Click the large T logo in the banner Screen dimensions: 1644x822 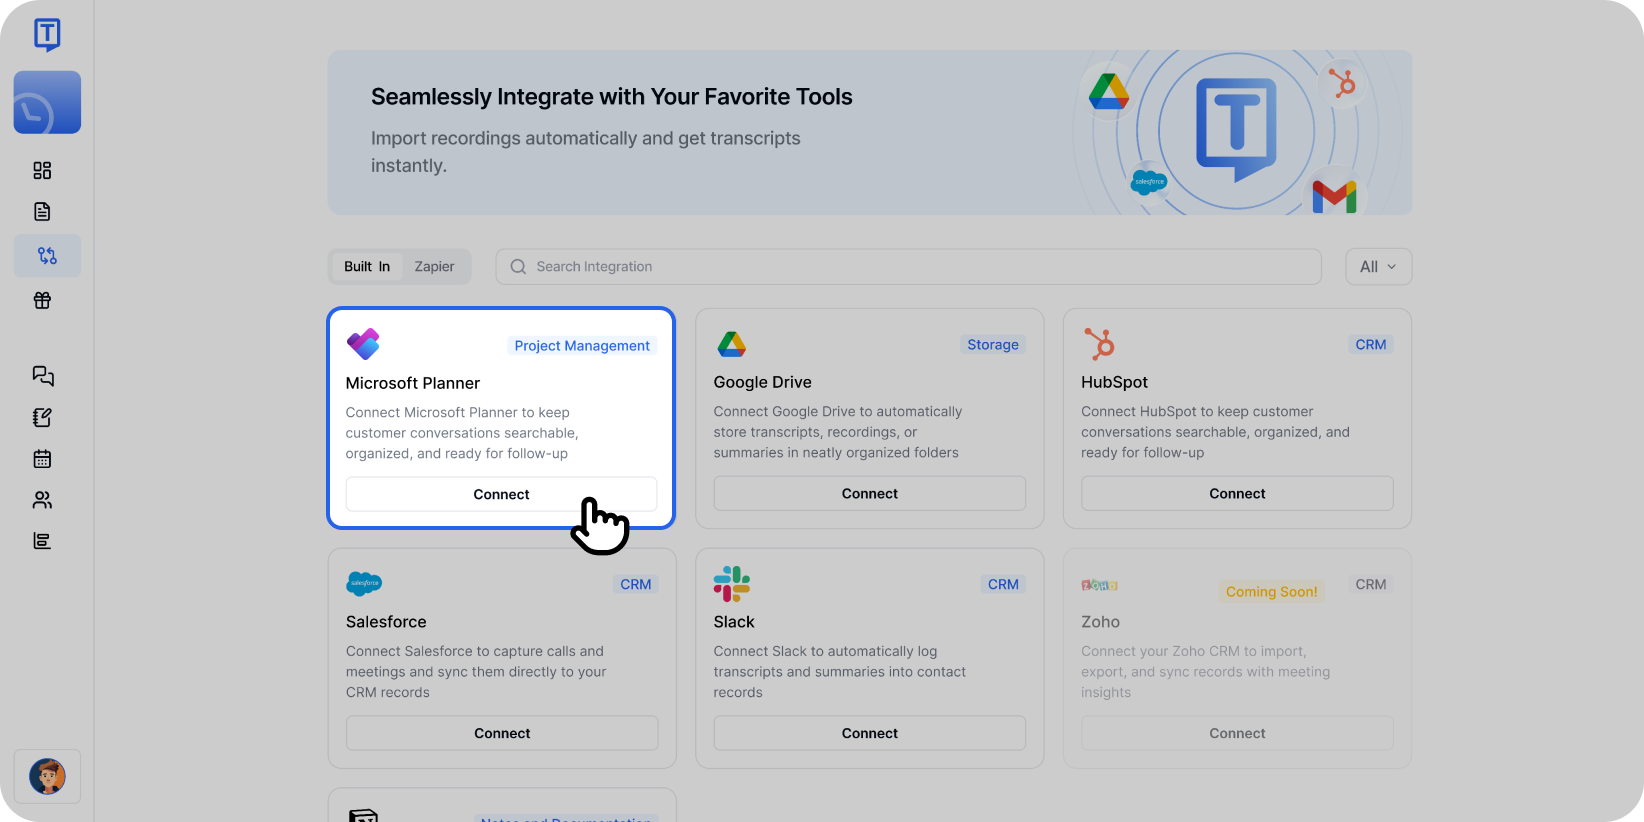point(1237,130)
